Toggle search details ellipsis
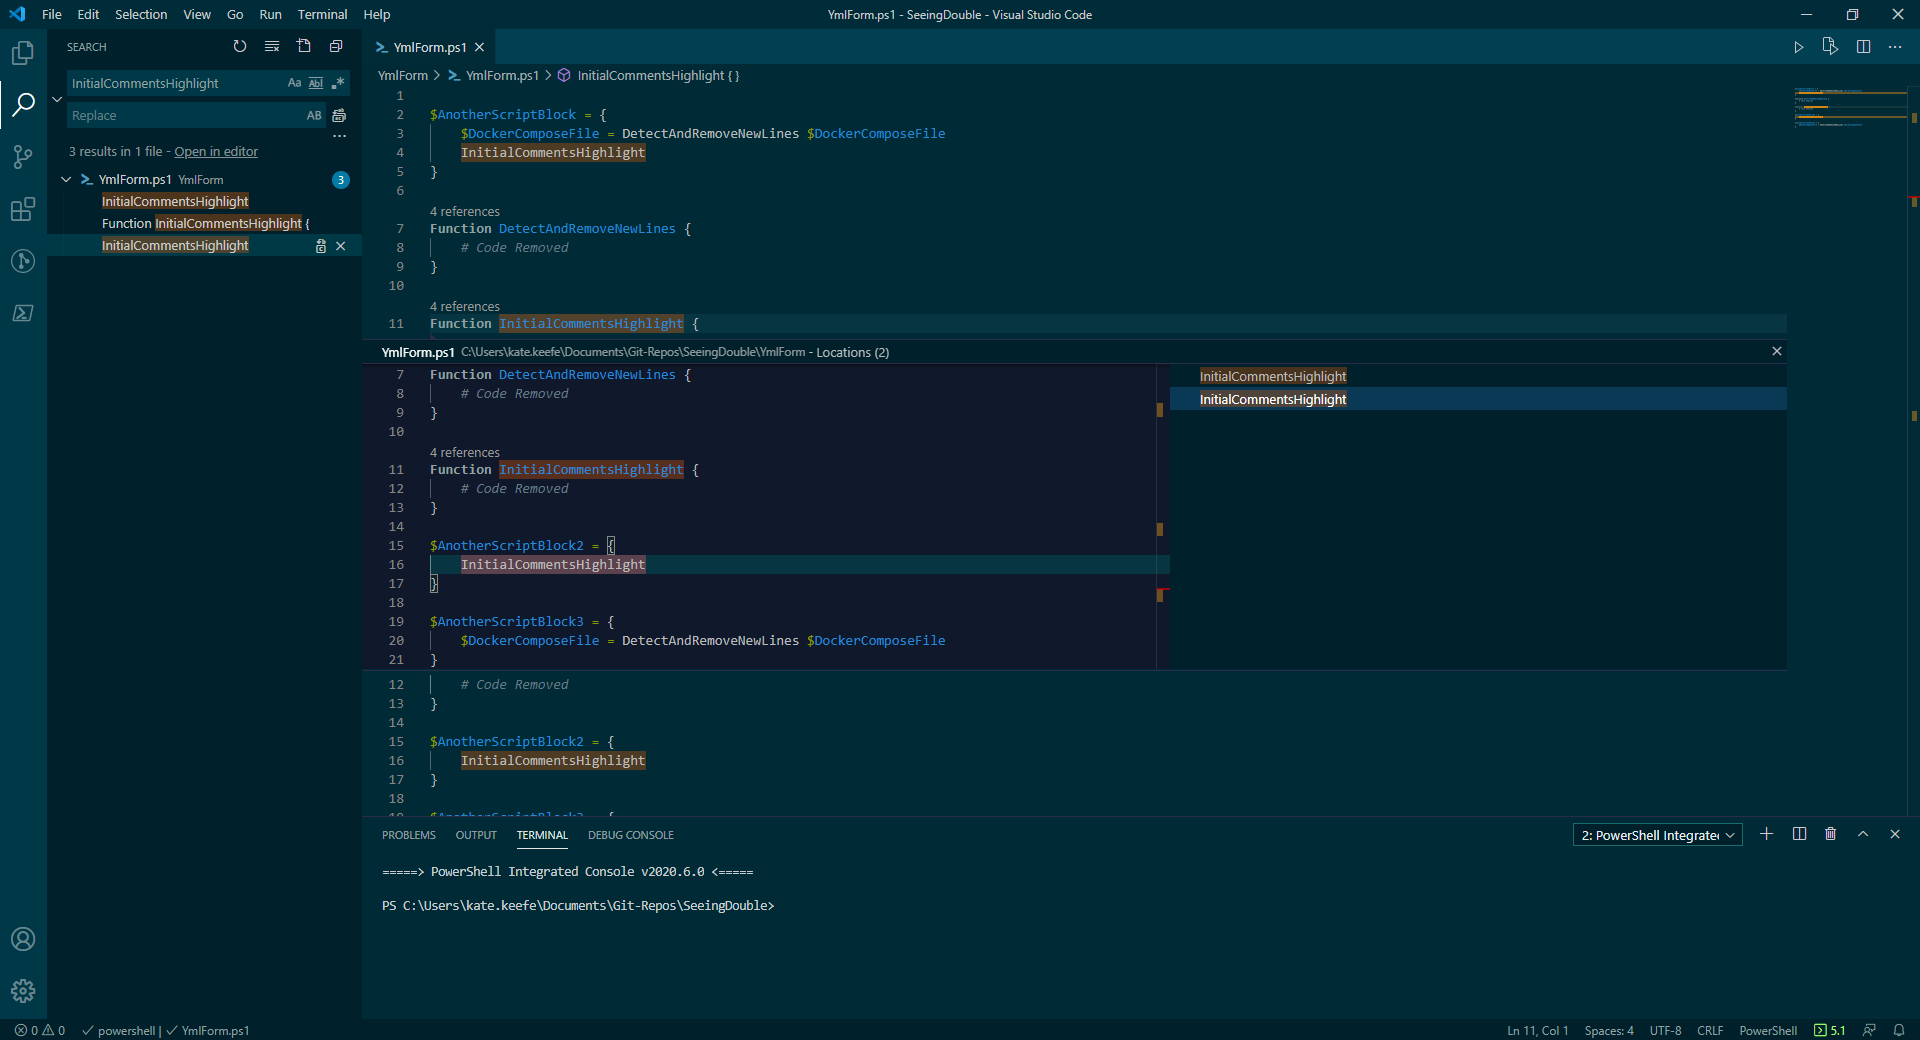 [339, 136]
